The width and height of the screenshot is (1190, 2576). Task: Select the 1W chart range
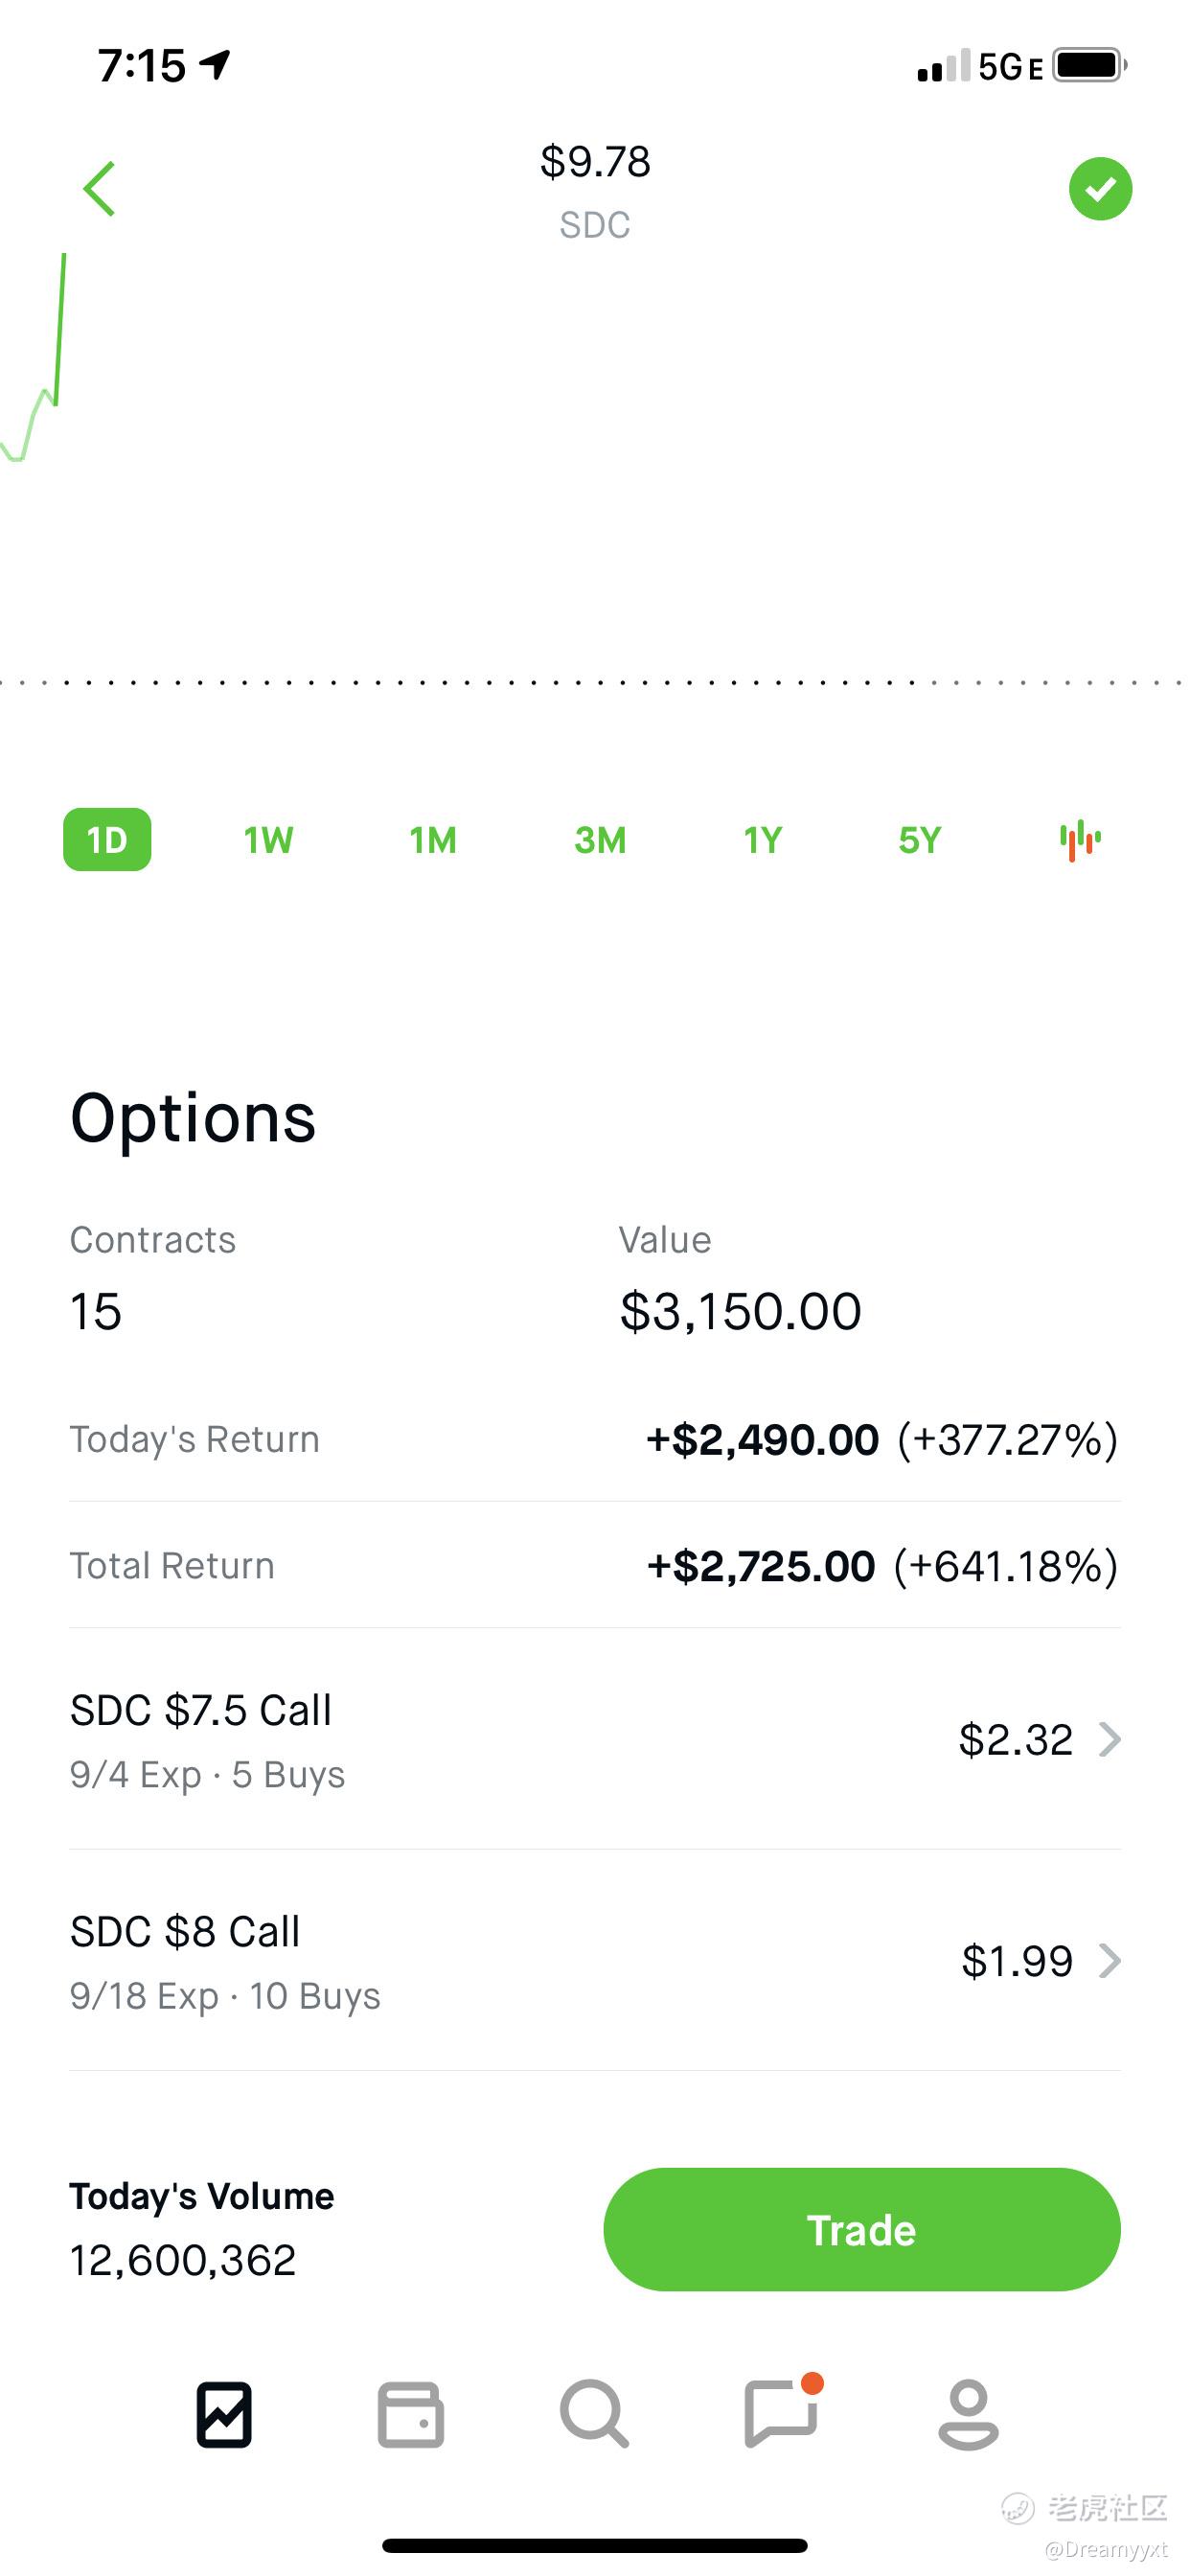pyautogui.click(x=268, y=840)
